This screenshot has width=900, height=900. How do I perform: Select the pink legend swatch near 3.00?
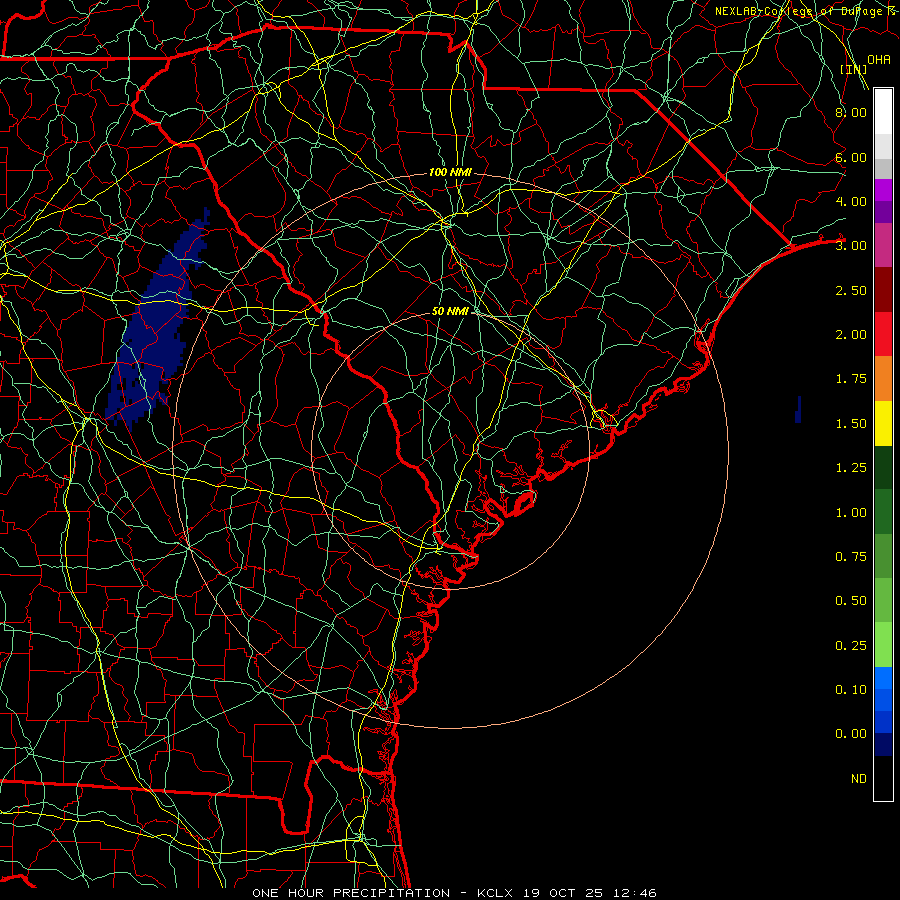coord(883,245)
